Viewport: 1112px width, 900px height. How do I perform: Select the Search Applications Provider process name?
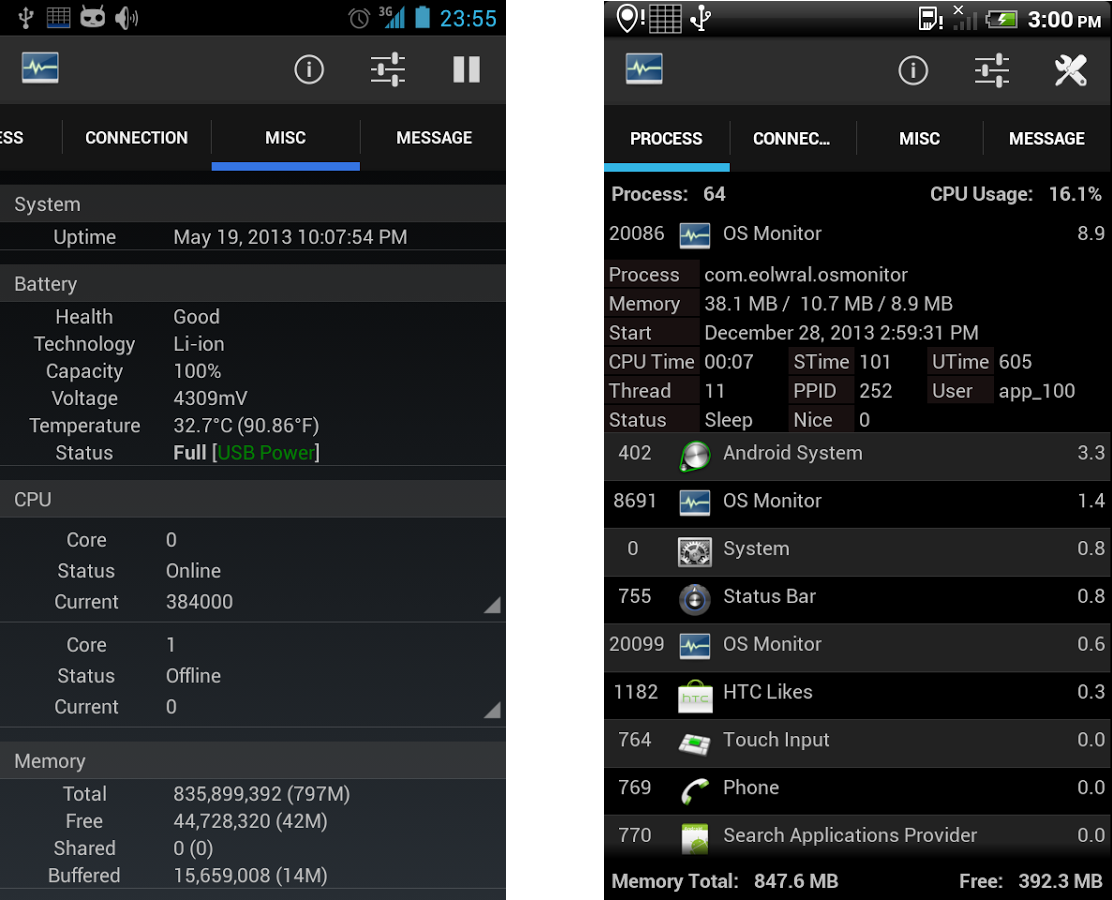pos(850,835)
